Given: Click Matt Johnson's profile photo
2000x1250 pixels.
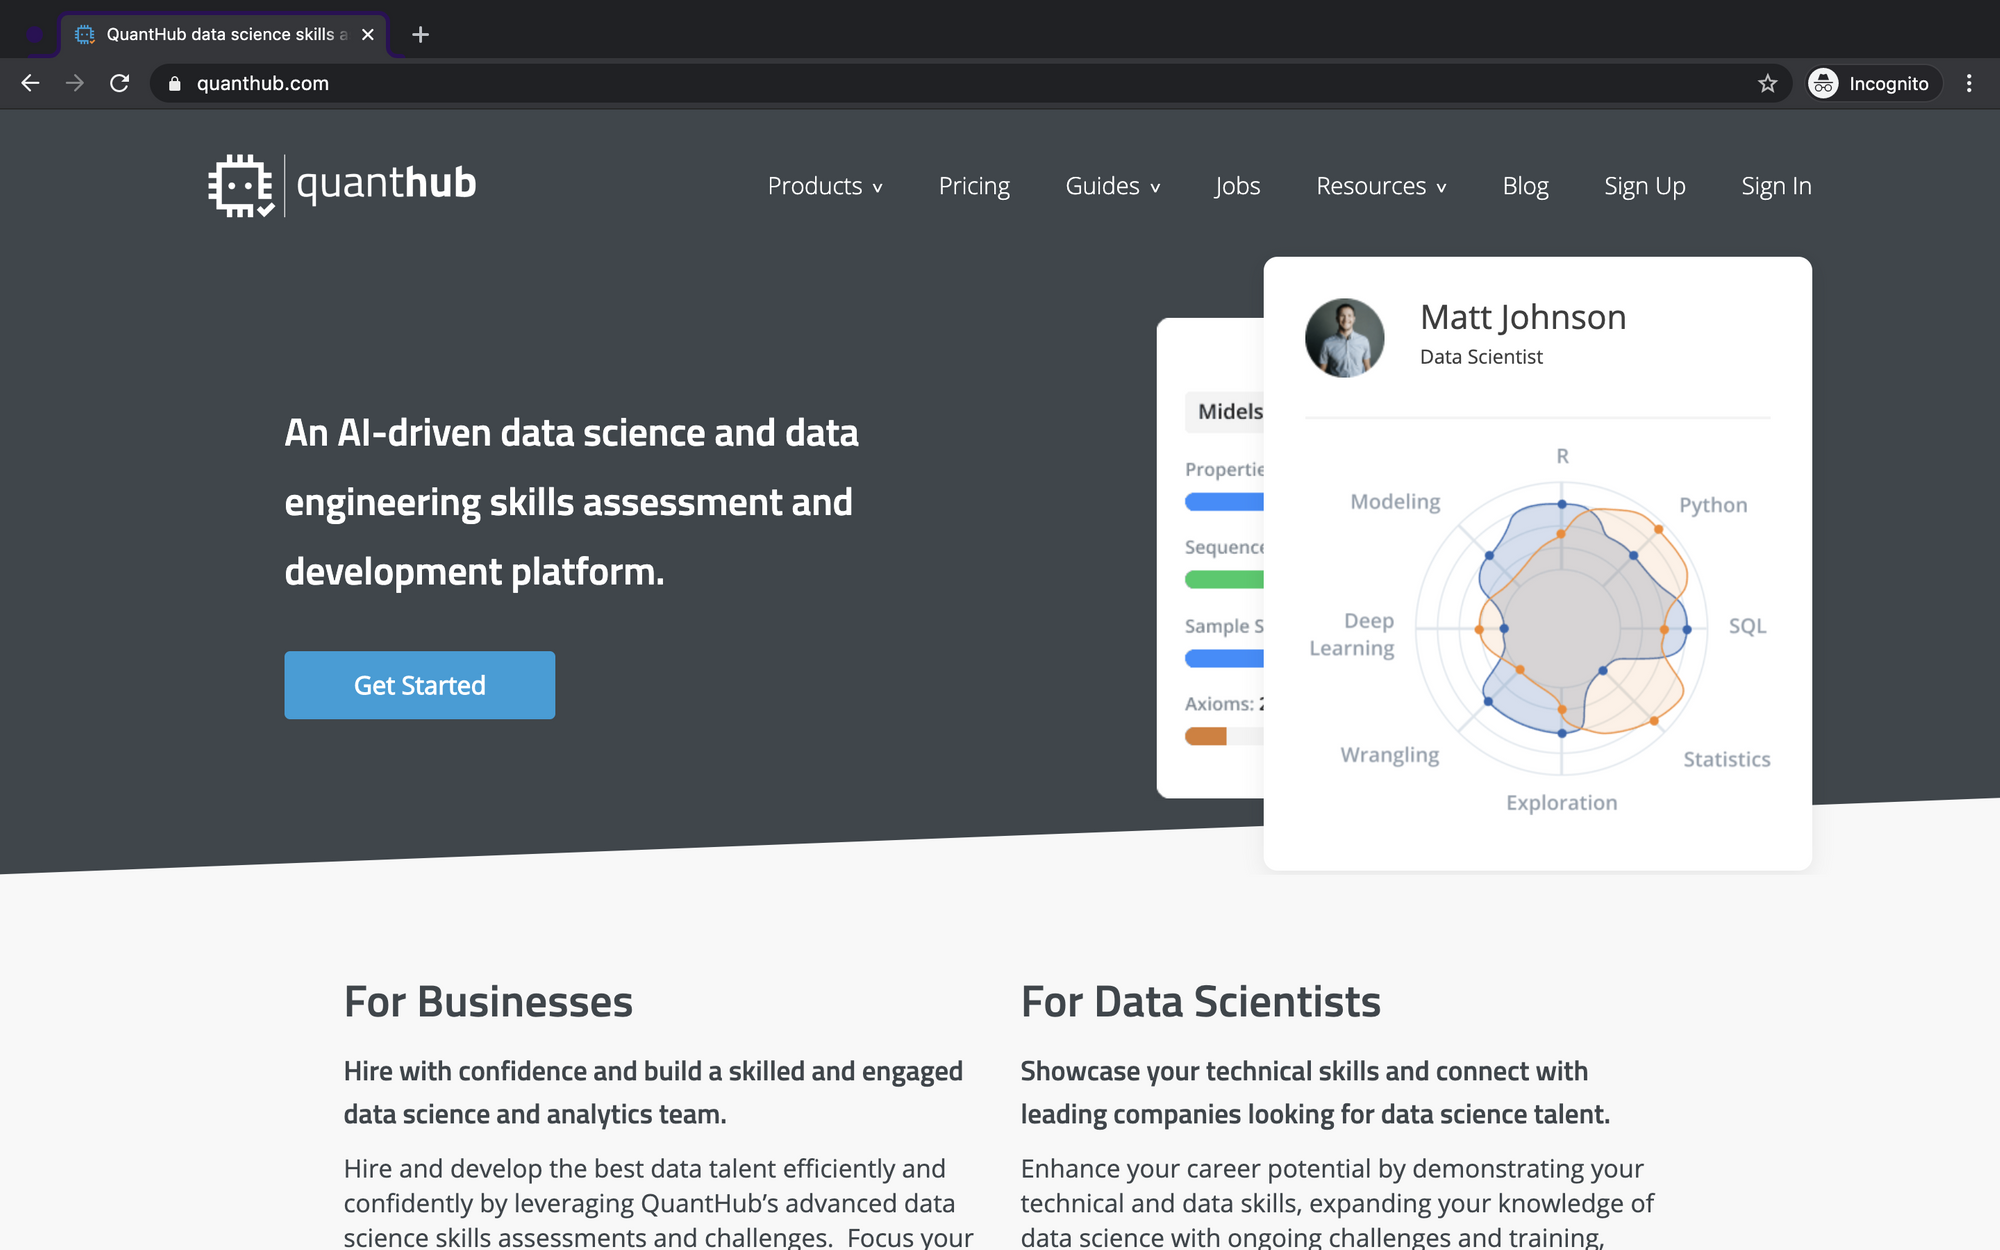Looking at the screenshot, I should [1345, 338].
